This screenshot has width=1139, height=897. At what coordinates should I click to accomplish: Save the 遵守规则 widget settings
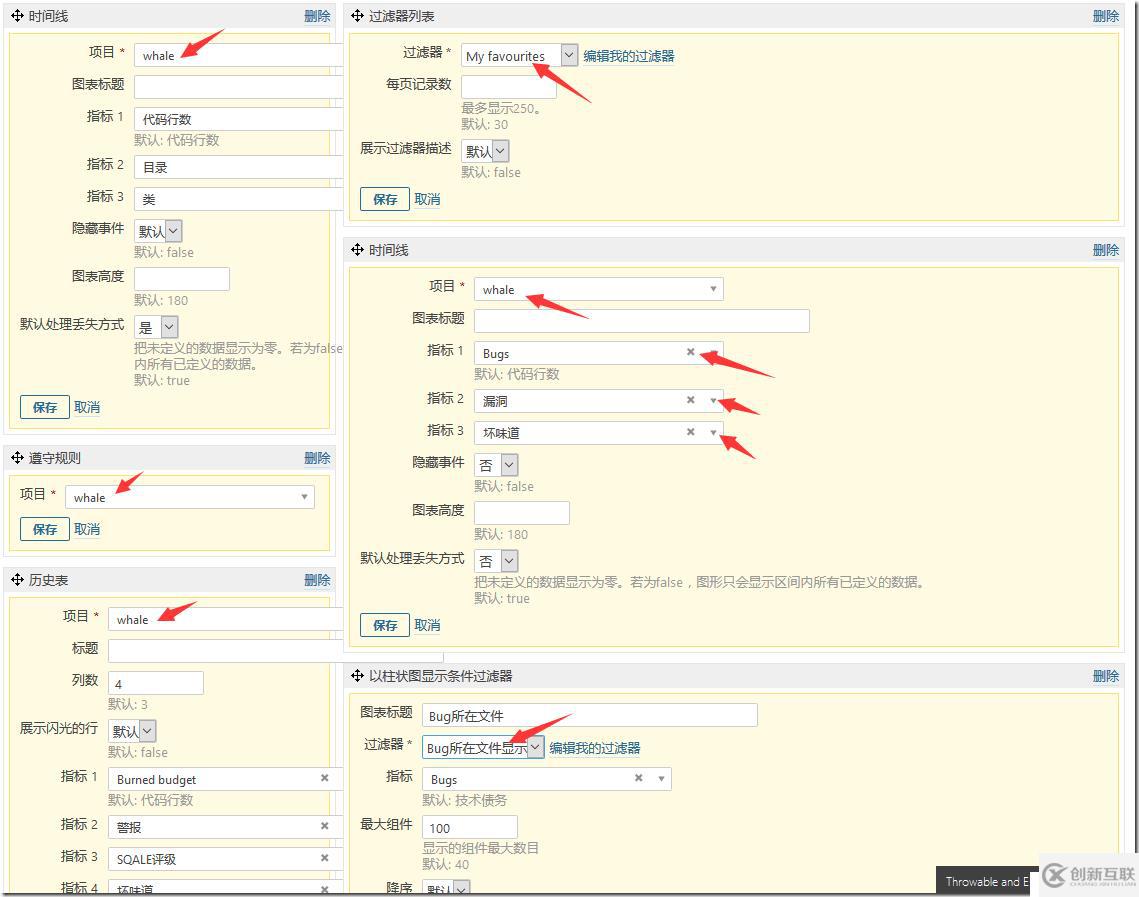pos(45,529)
